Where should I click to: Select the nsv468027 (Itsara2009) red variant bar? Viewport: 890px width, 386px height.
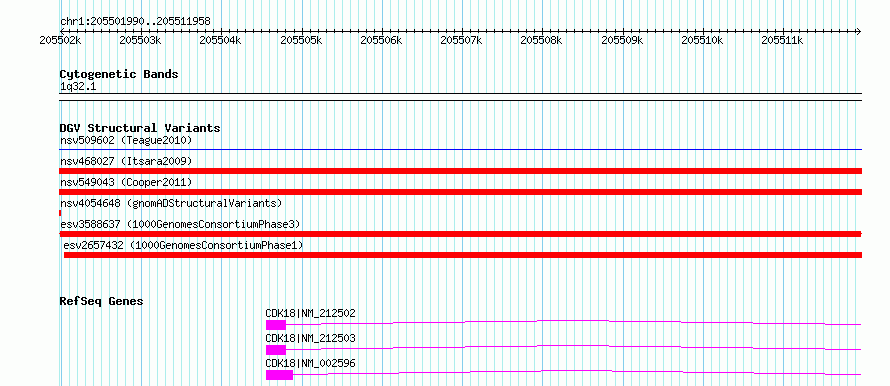pyautogui.click(x=460, y=171)
